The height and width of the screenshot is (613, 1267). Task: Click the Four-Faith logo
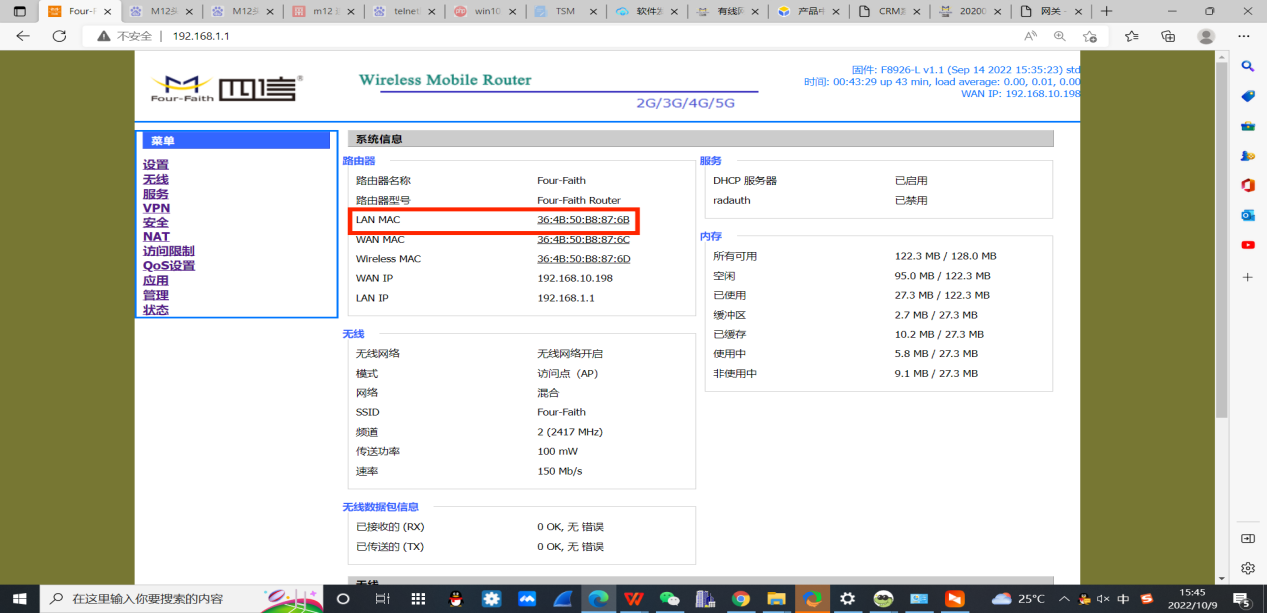tap(225, 87)
